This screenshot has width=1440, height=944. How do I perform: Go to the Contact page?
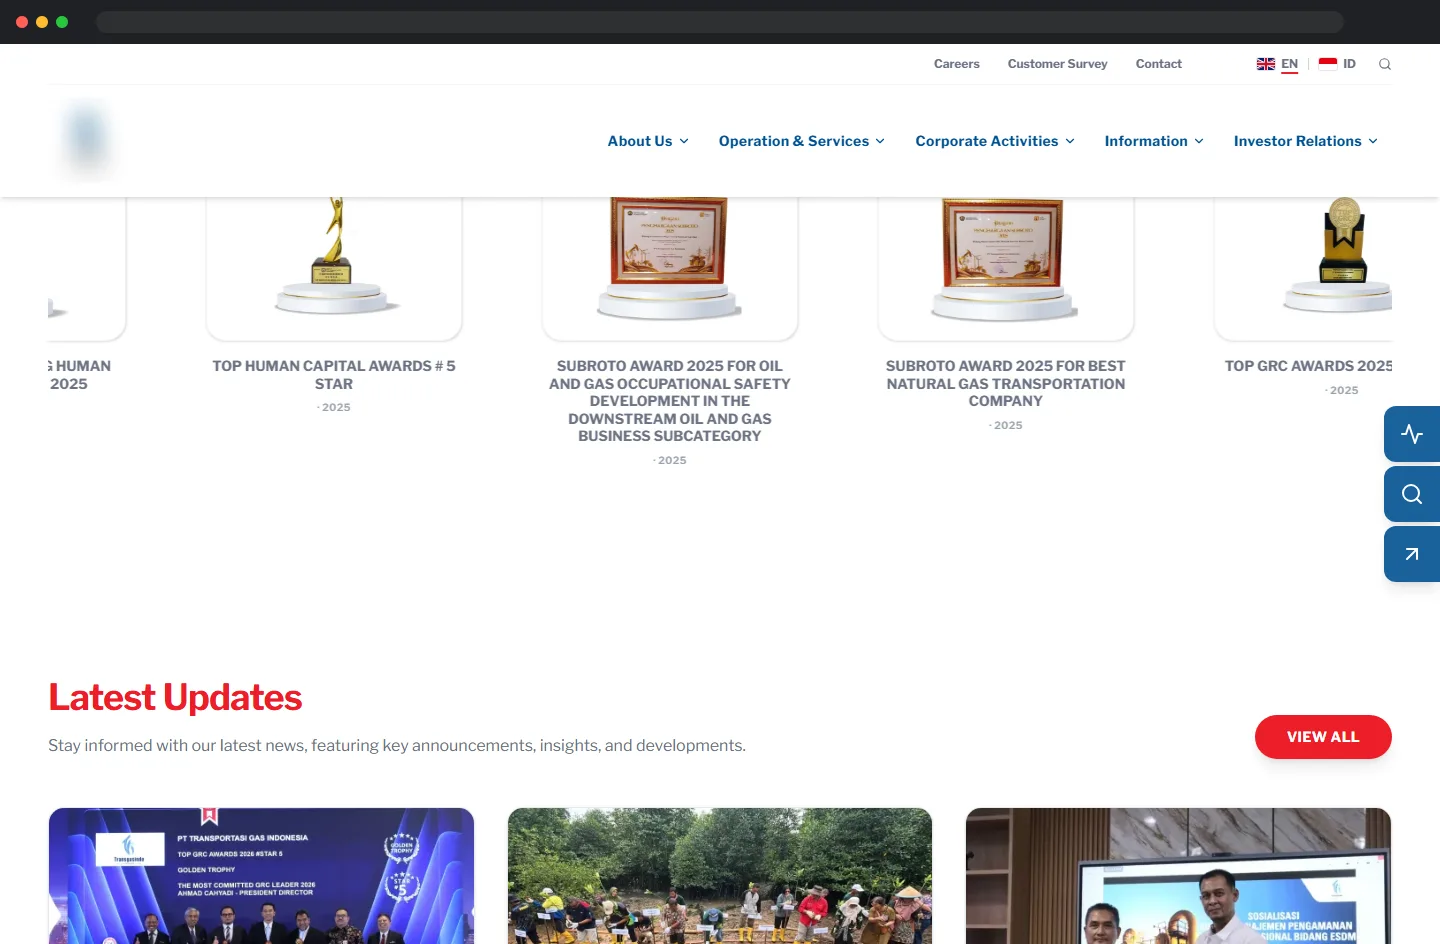(x=1159, y=64)
